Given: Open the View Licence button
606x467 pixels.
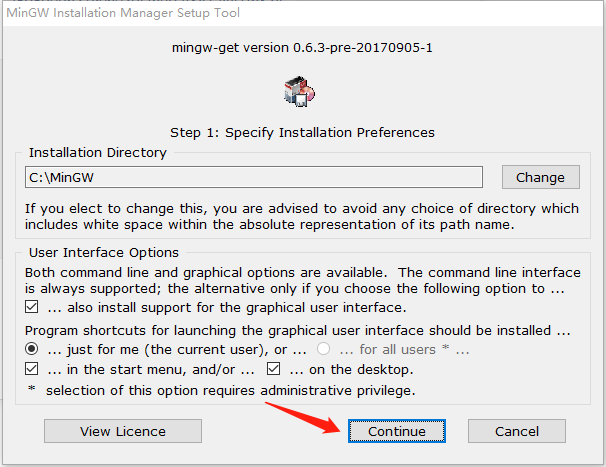Looking at the screenshot, I should [123, 431].
